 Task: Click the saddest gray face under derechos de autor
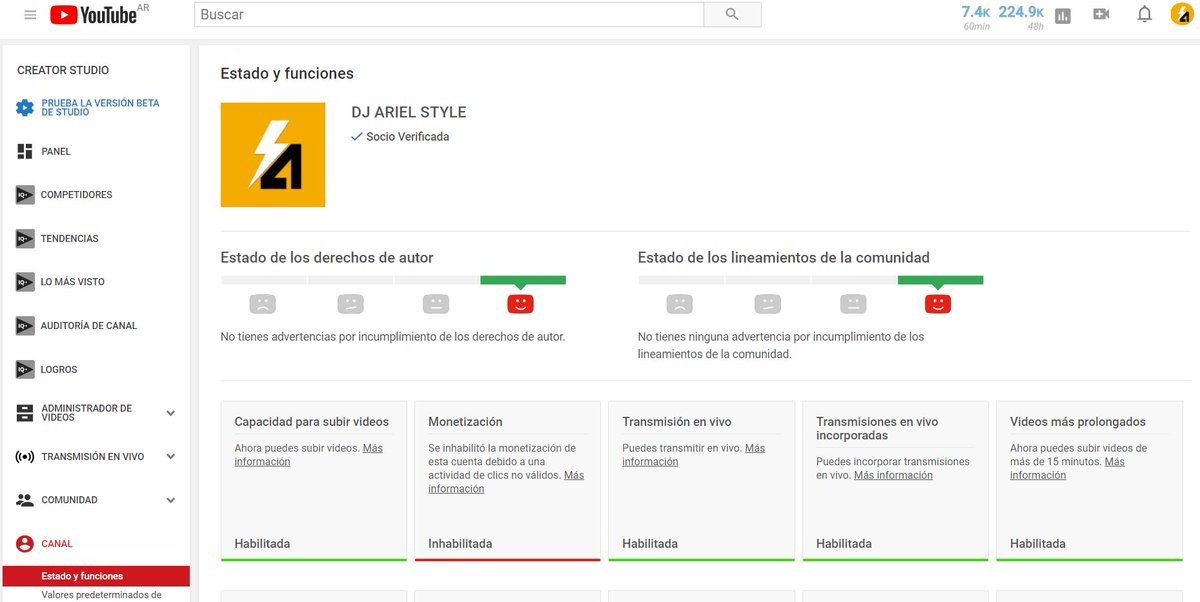pyautogui.click(x=263, y=303)
